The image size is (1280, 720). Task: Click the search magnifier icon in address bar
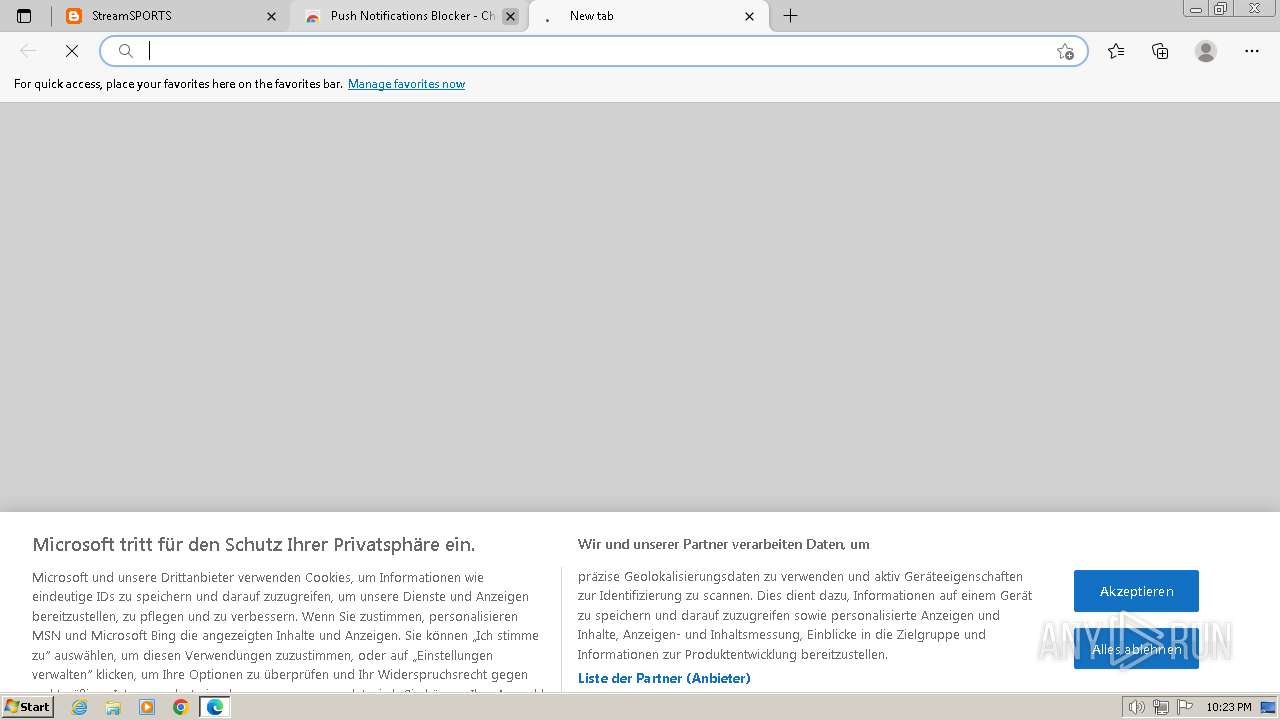pos(126,51)
